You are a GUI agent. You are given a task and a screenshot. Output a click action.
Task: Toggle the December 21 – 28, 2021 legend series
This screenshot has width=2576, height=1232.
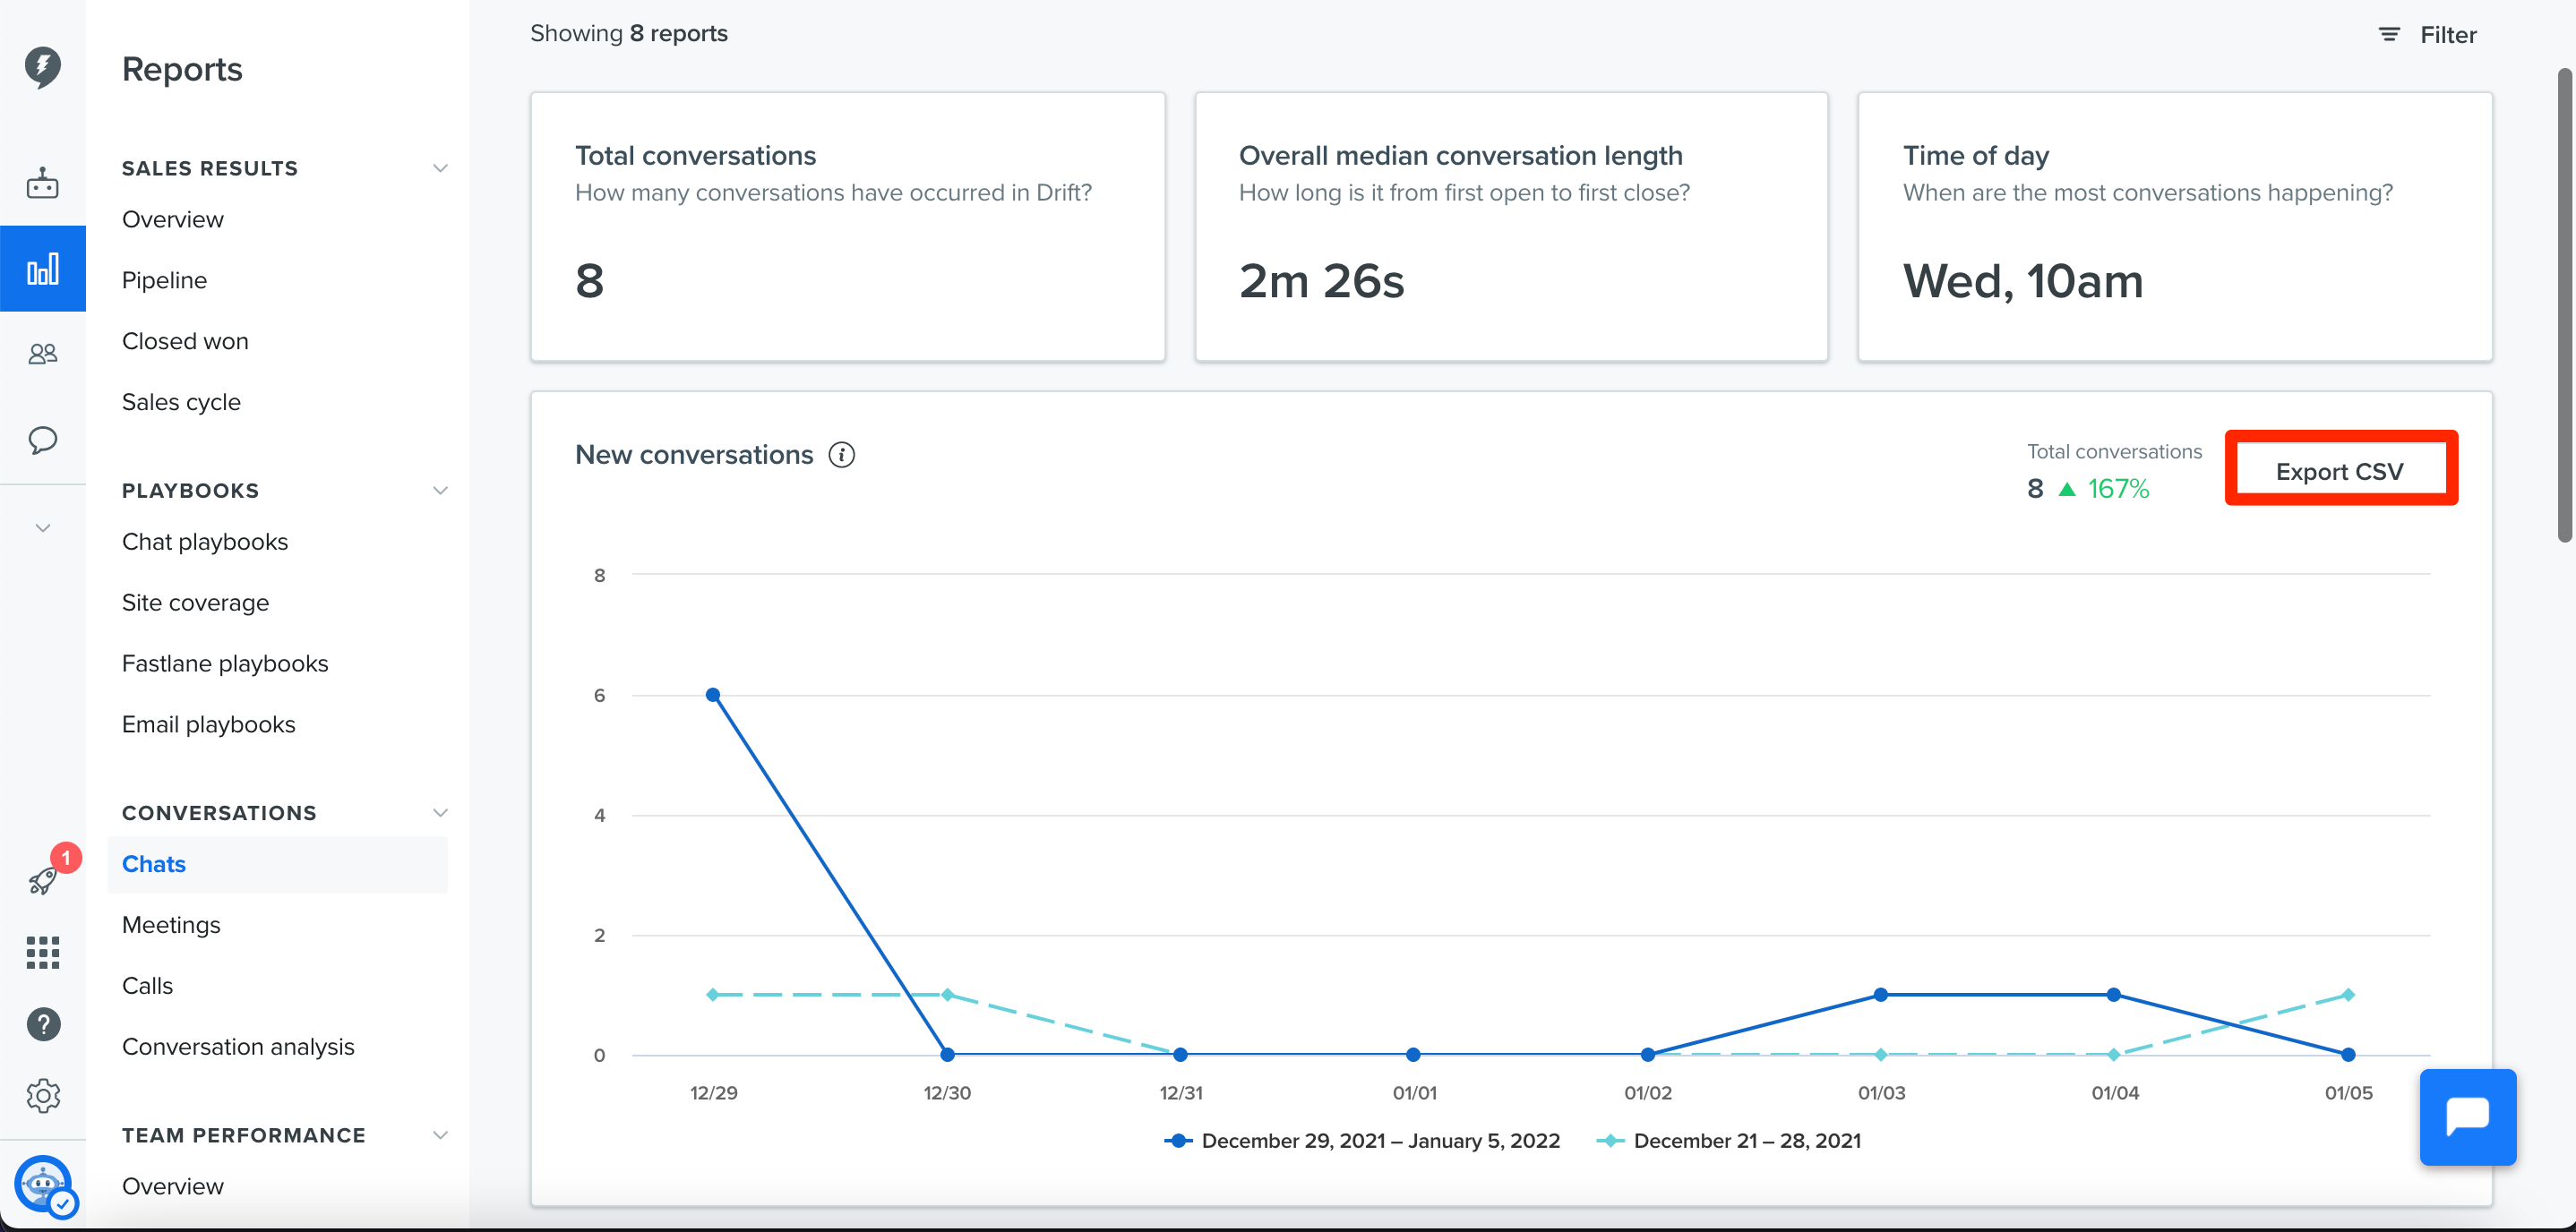point(1728,1141)
